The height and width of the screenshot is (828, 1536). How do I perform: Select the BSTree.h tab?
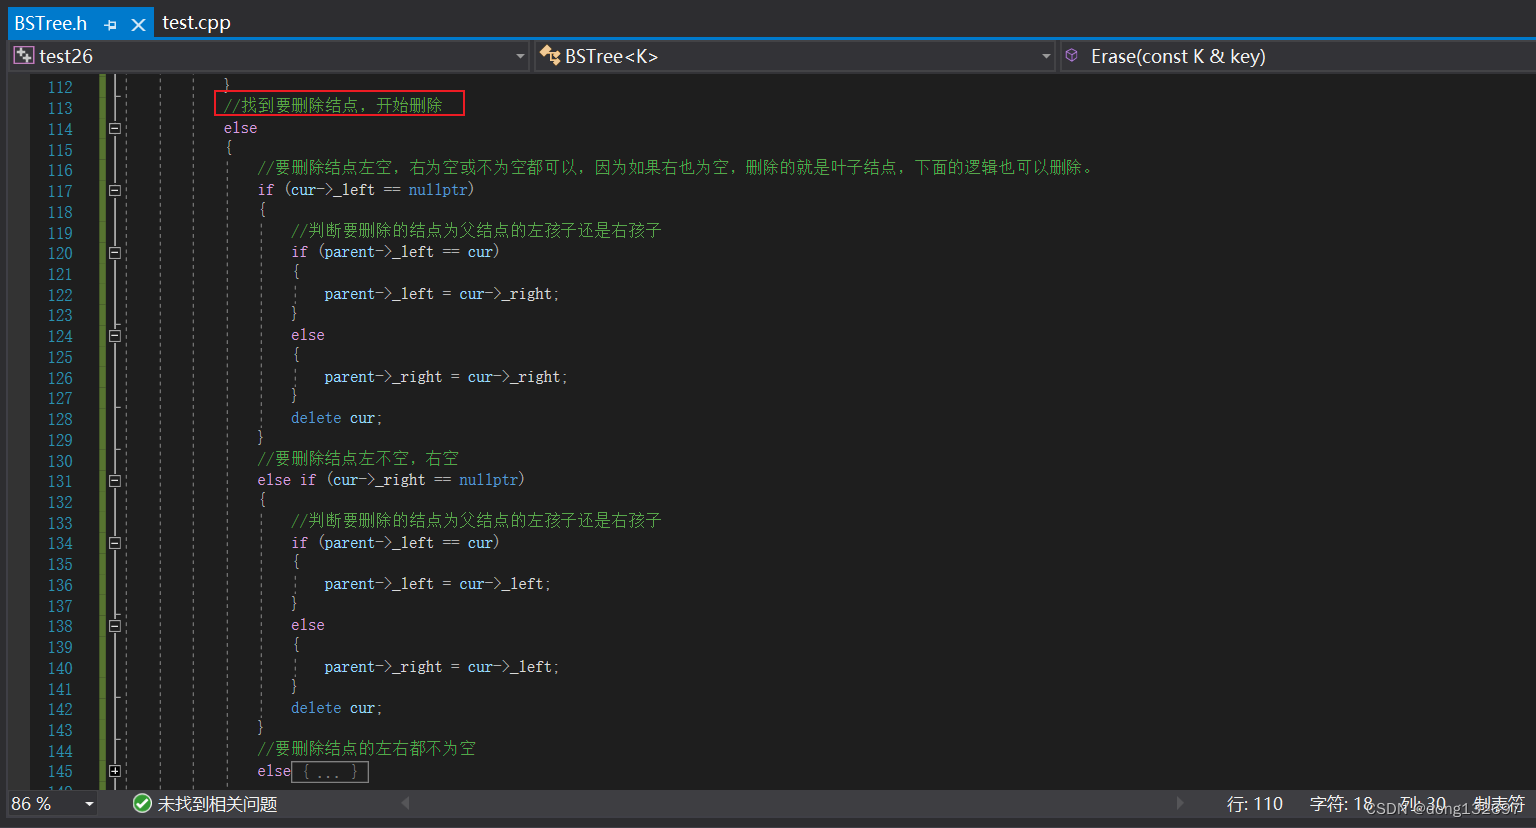51,23
